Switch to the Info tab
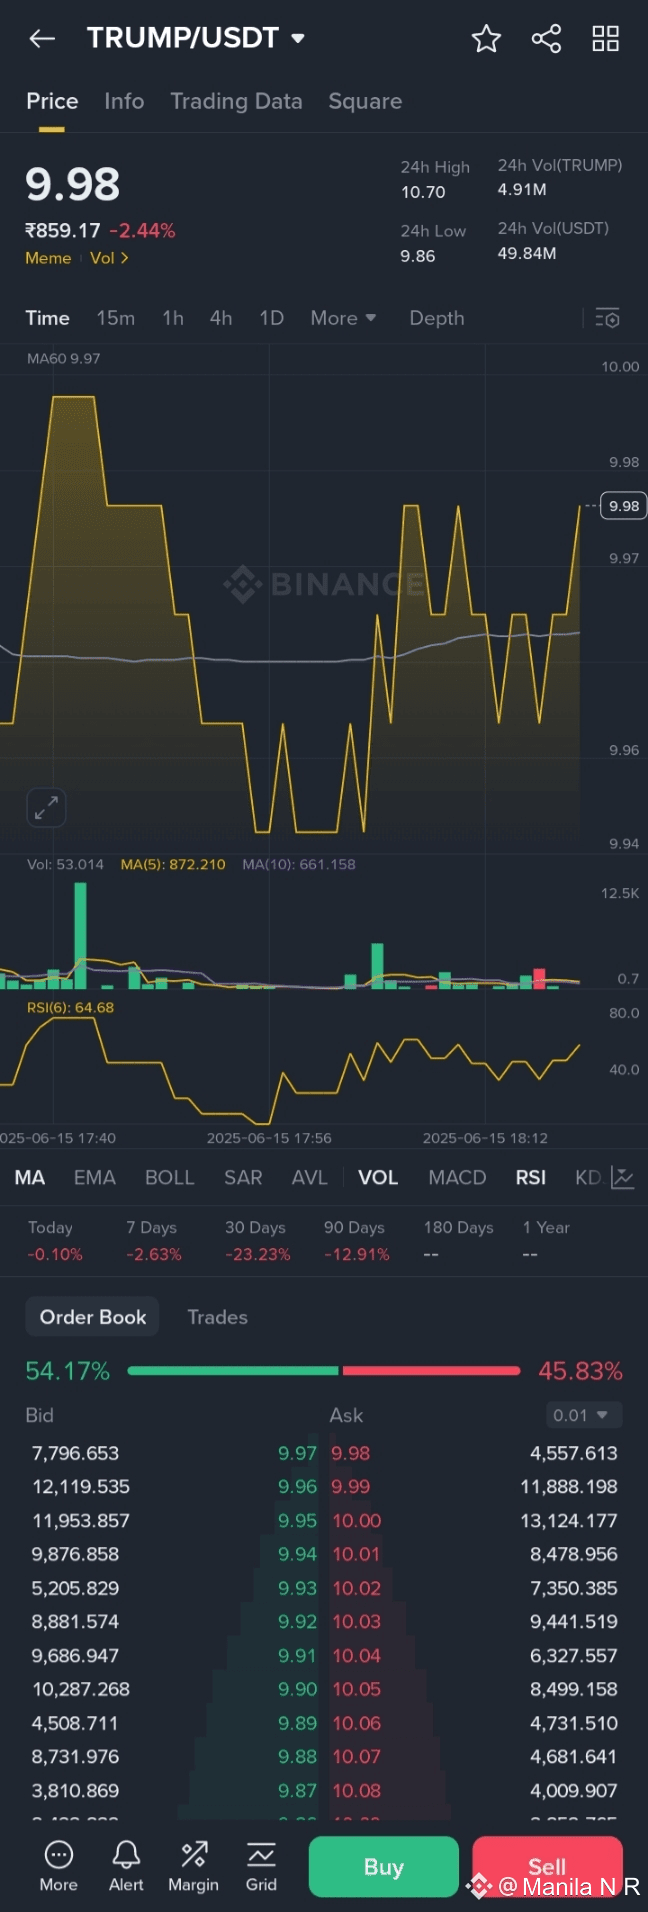 124,101
